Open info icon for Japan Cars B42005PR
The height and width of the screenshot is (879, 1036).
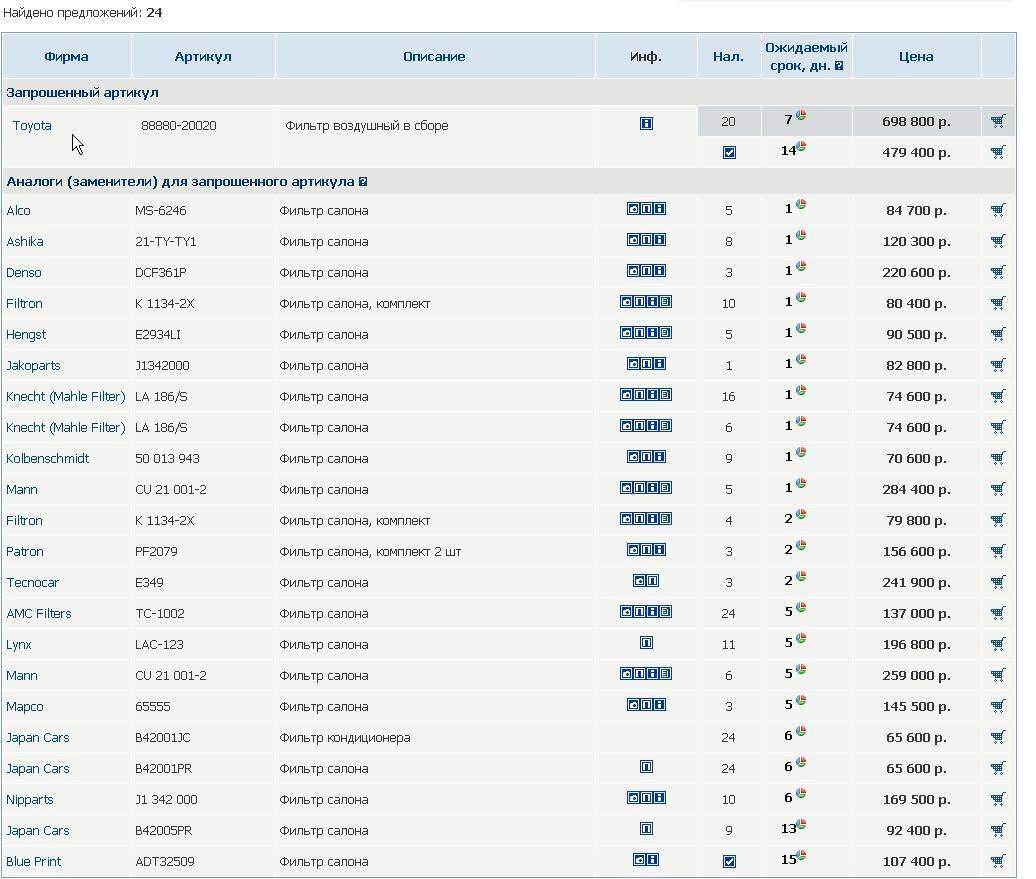click(646, 829)
